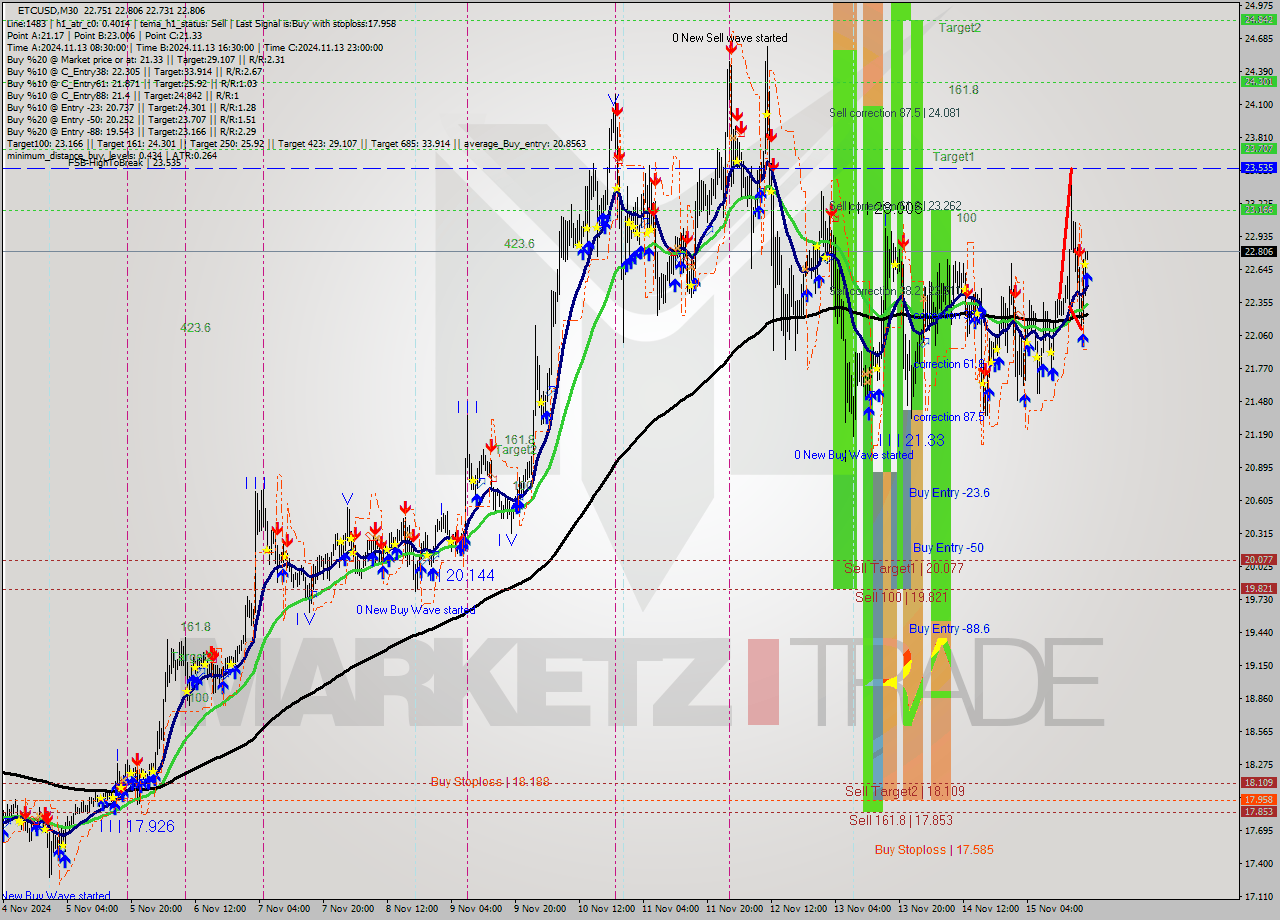Click the '15 Nov 04:00' time axis label
The image size is (1280, 920).
pos(1054,909)
